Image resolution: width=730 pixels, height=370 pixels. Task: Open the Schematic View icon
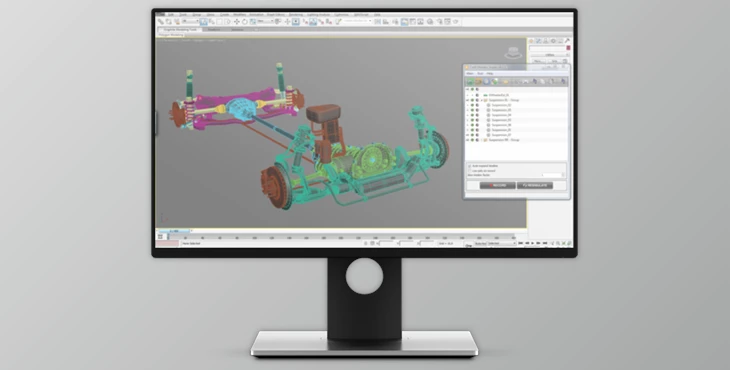pyautogui.click(x=420, y=21)
